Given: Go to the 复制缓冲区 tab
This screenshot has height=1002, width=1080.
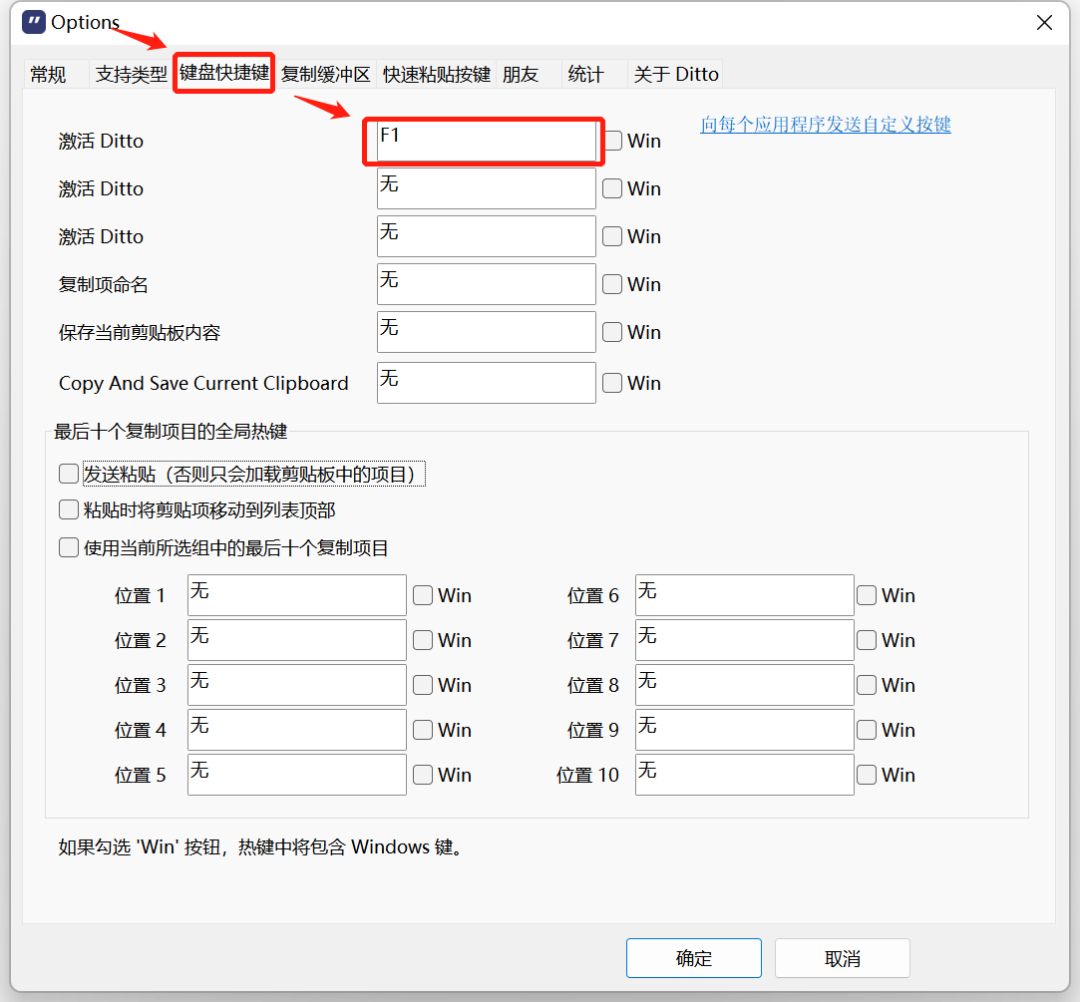Looking at the screenshot, I should [x=325, y=74].
